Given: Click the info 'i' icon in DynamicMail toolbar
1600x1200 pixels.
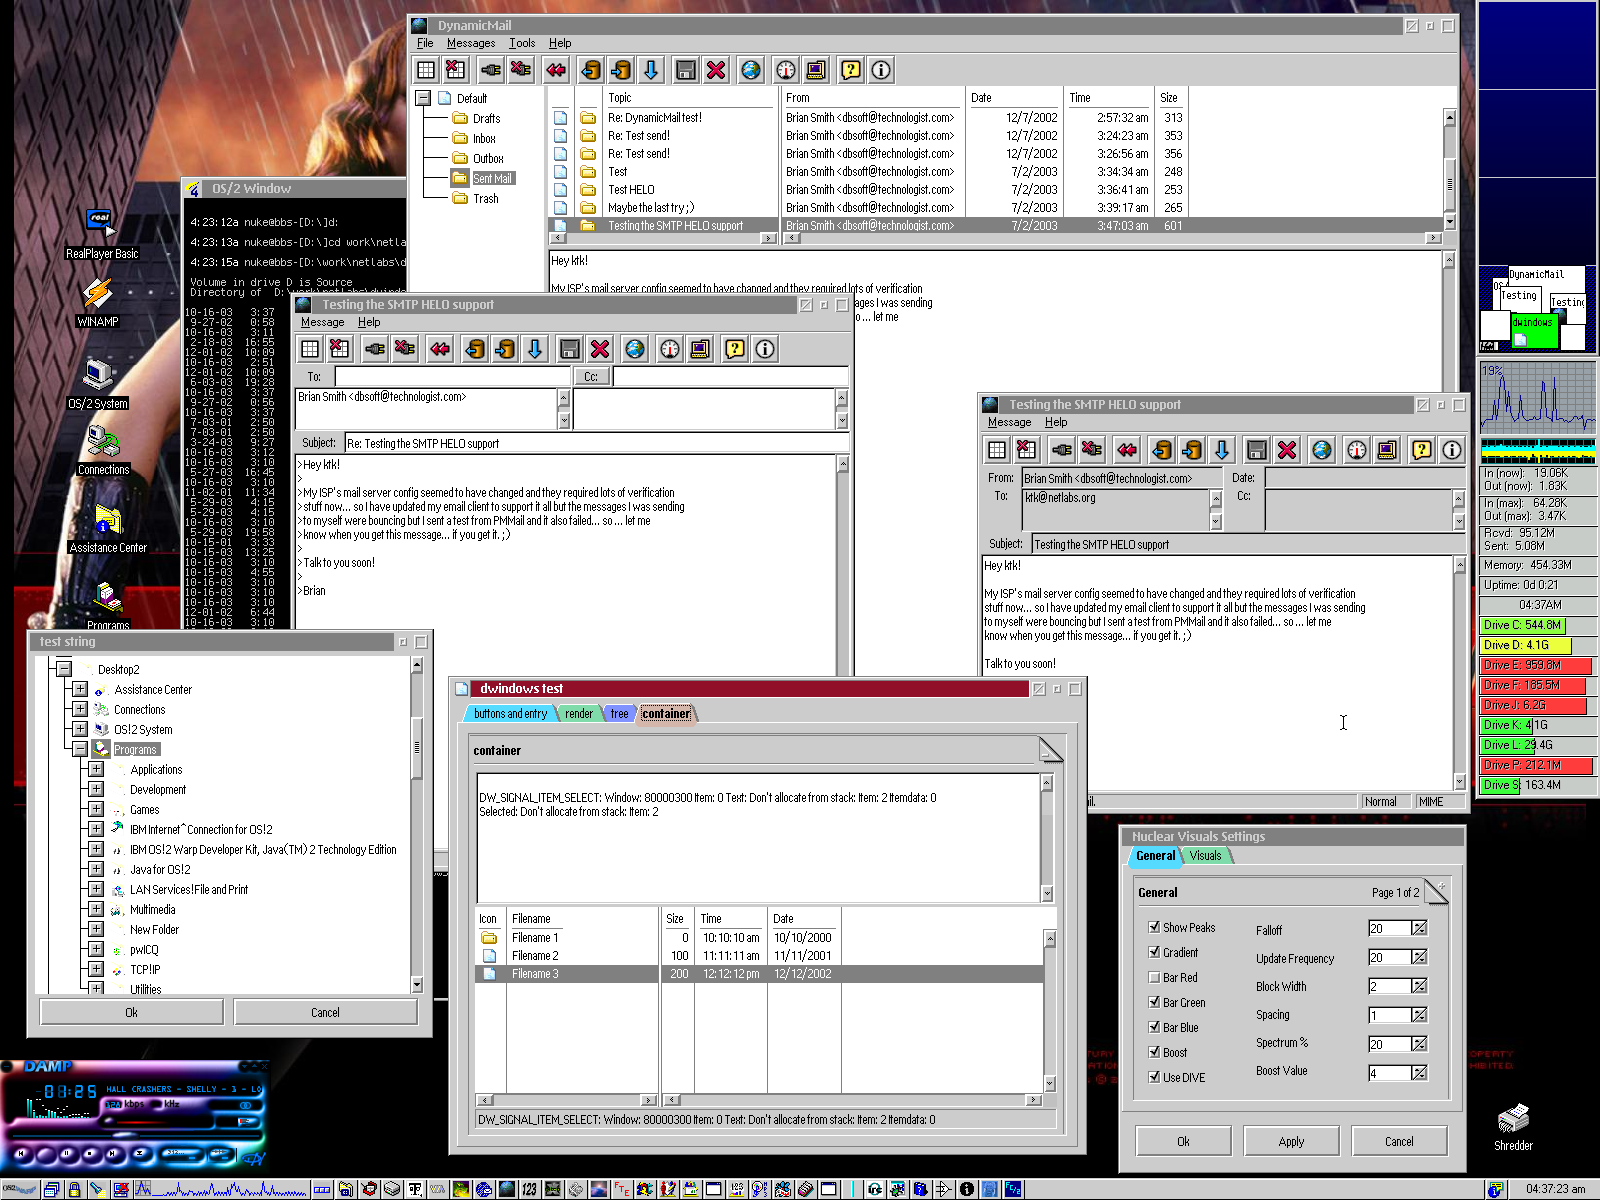Looking at the screenshot, I should pyautogui.click(x=881, y=70).
